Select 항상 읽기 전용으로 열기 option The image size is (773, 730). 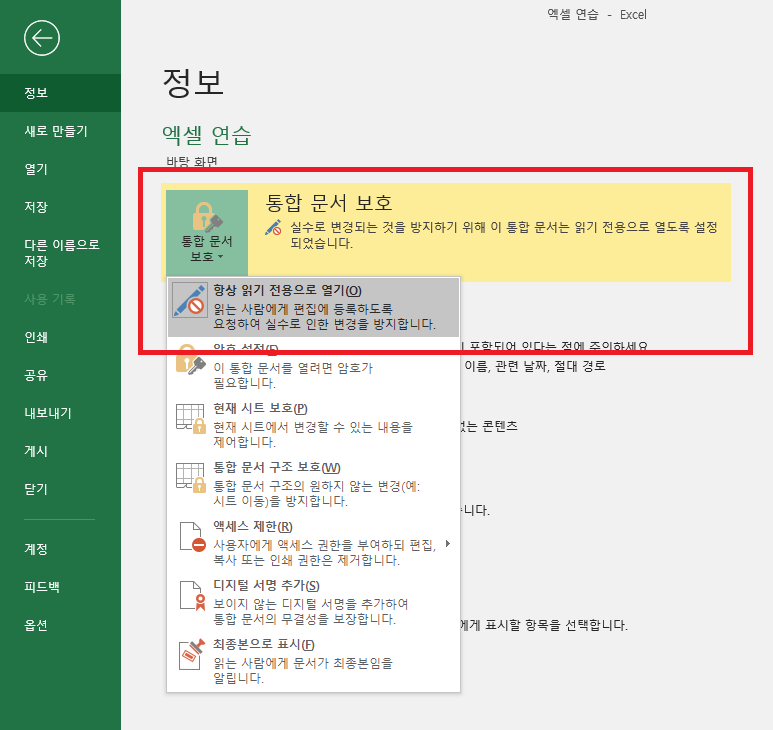click(314, 307)
